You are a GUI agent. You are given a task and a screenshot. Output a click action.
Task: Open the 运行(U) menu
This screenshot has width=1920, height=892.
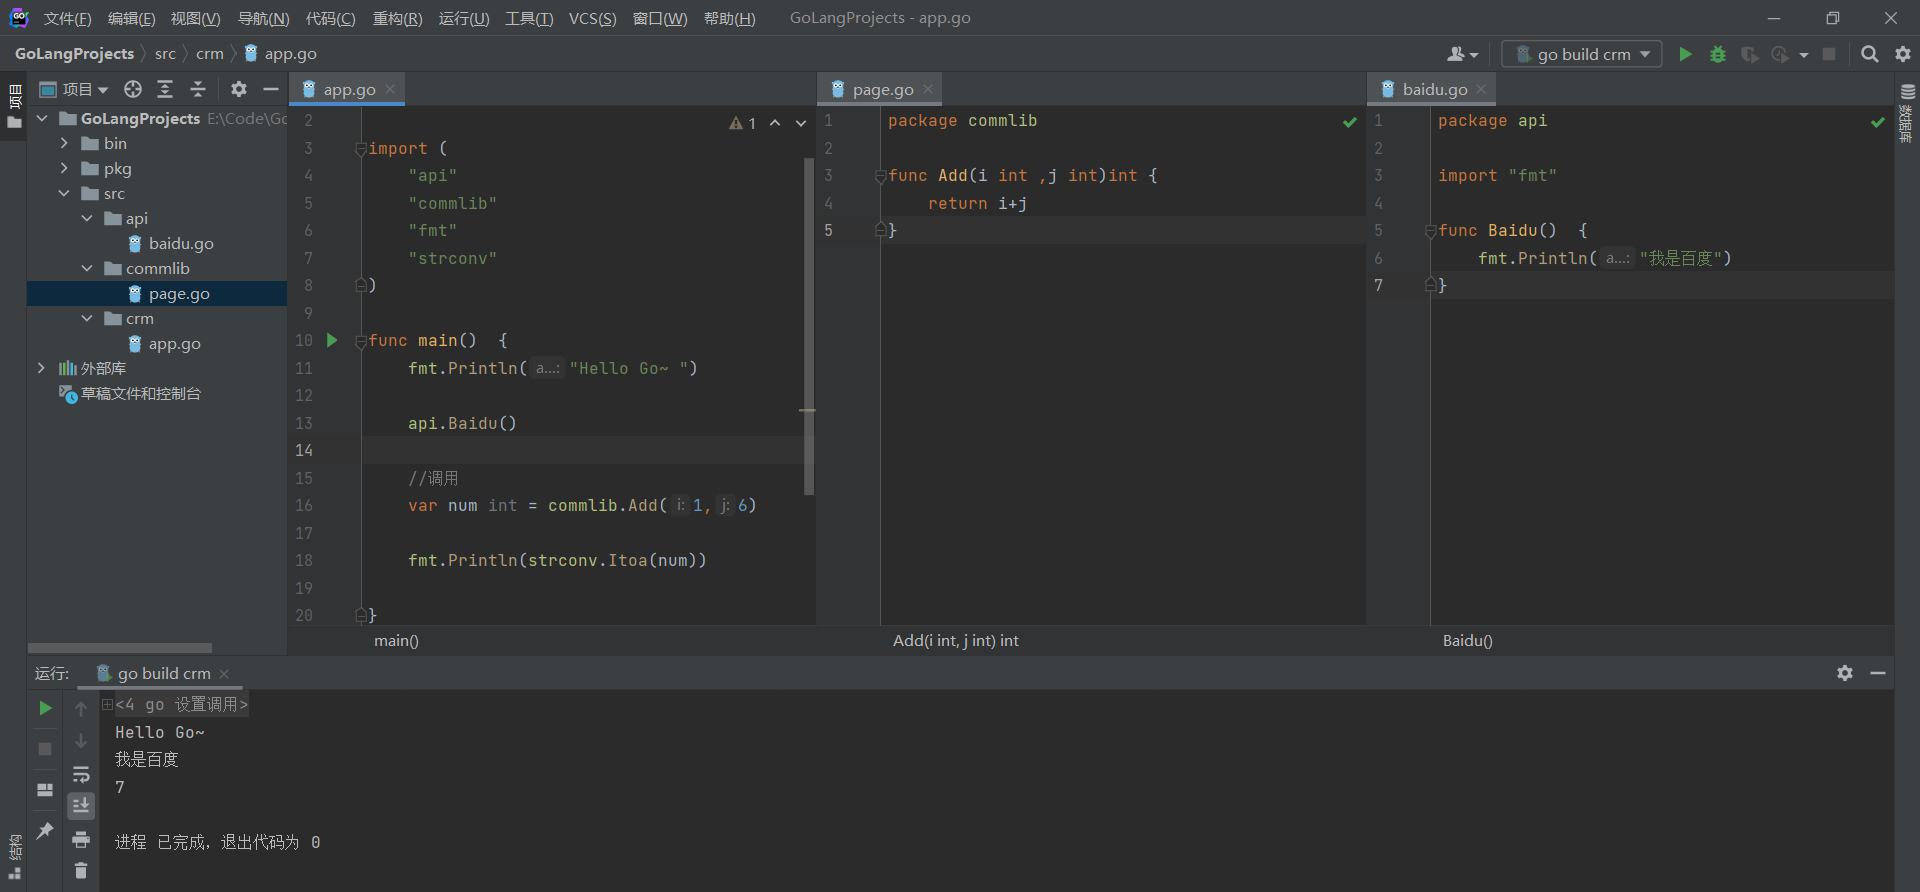pos(464,18)
